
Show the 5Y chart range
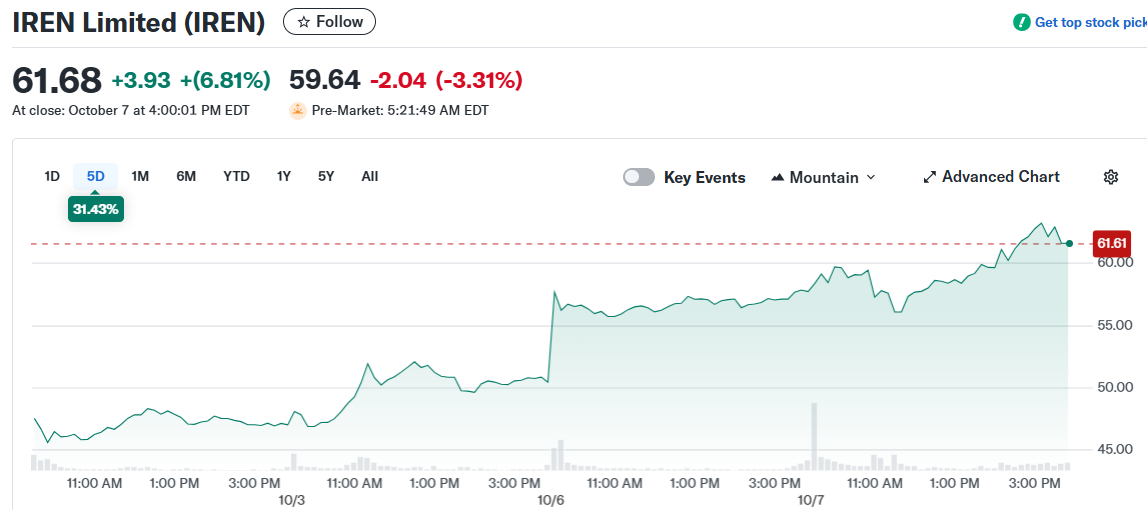pyautogui.click(x=326, y=177)
